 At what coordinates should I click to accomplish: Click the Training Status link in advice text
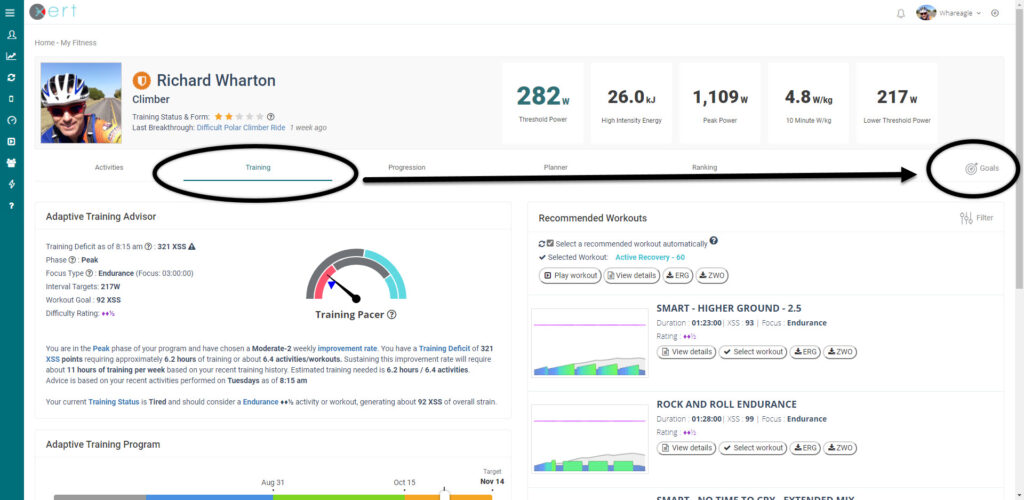tap(114, 402)
